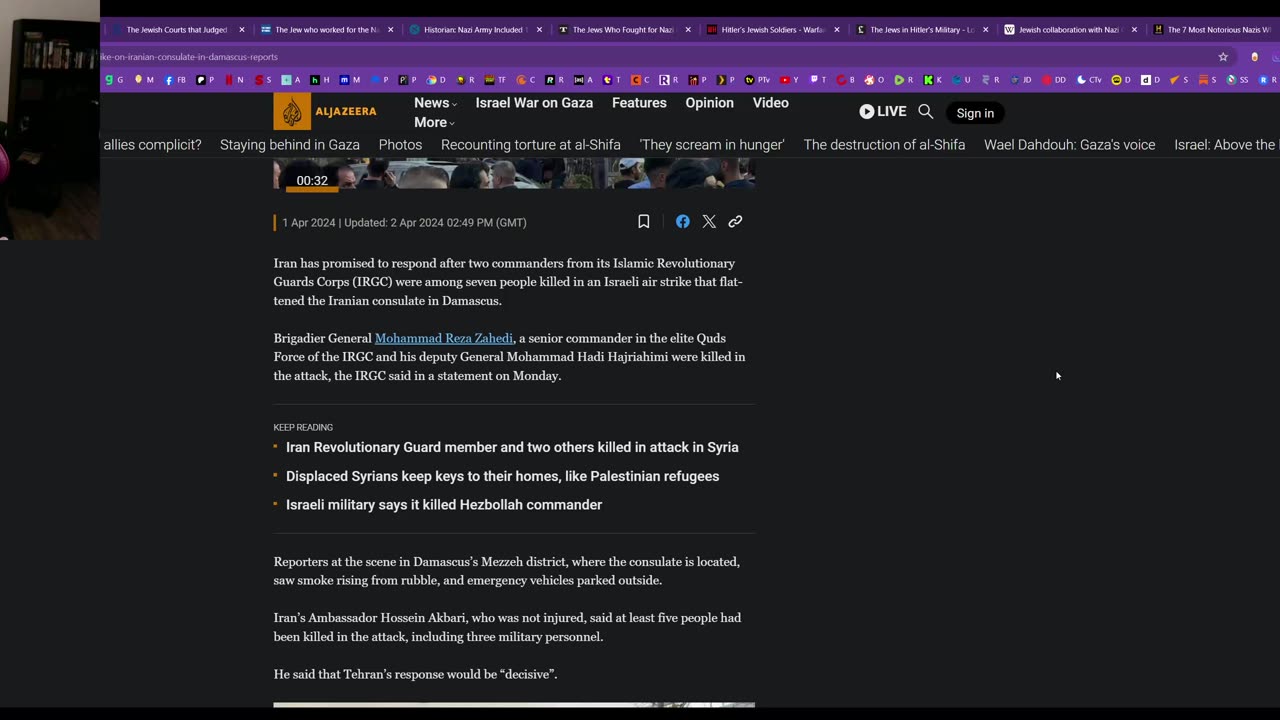The width and height of the screenshot is (1280, 720).
Task: Open the 'TF' bookmark
Action: coord(494,80)
